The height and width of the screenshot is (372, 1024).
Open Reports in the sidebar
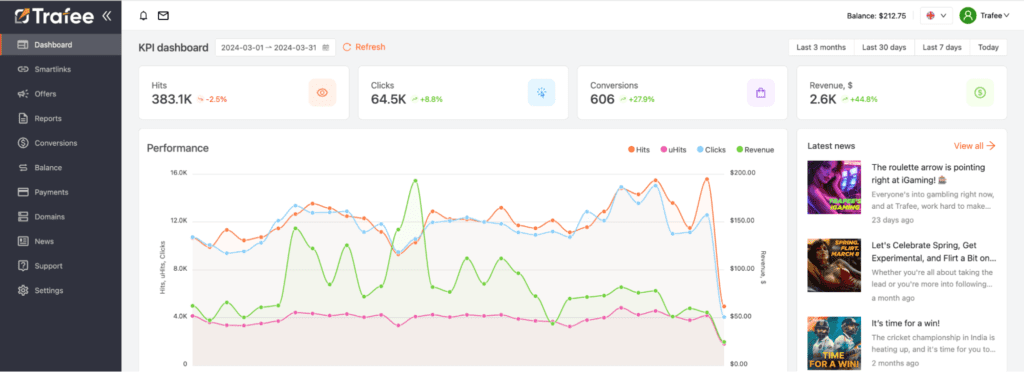(x=61, y=119)
